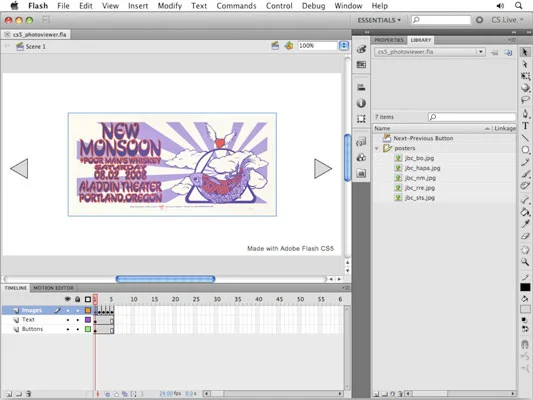Sort library by Name column arrow
Viewport: 533px width, 400px height.
point(487,128)
